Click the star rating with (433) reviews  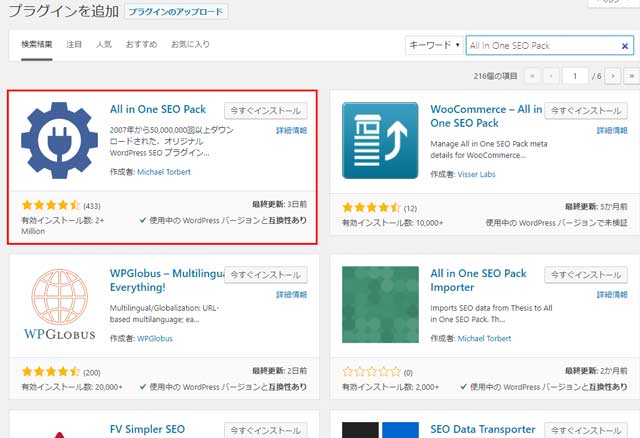coord(51,205)
